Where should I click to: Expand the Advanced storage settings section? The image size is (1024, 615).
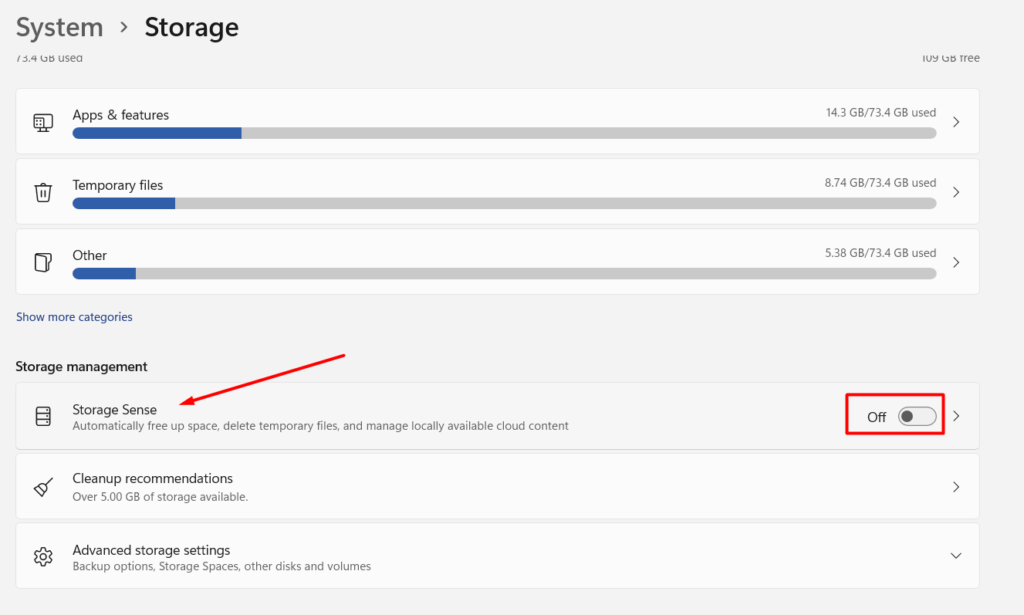coord(955,555)
